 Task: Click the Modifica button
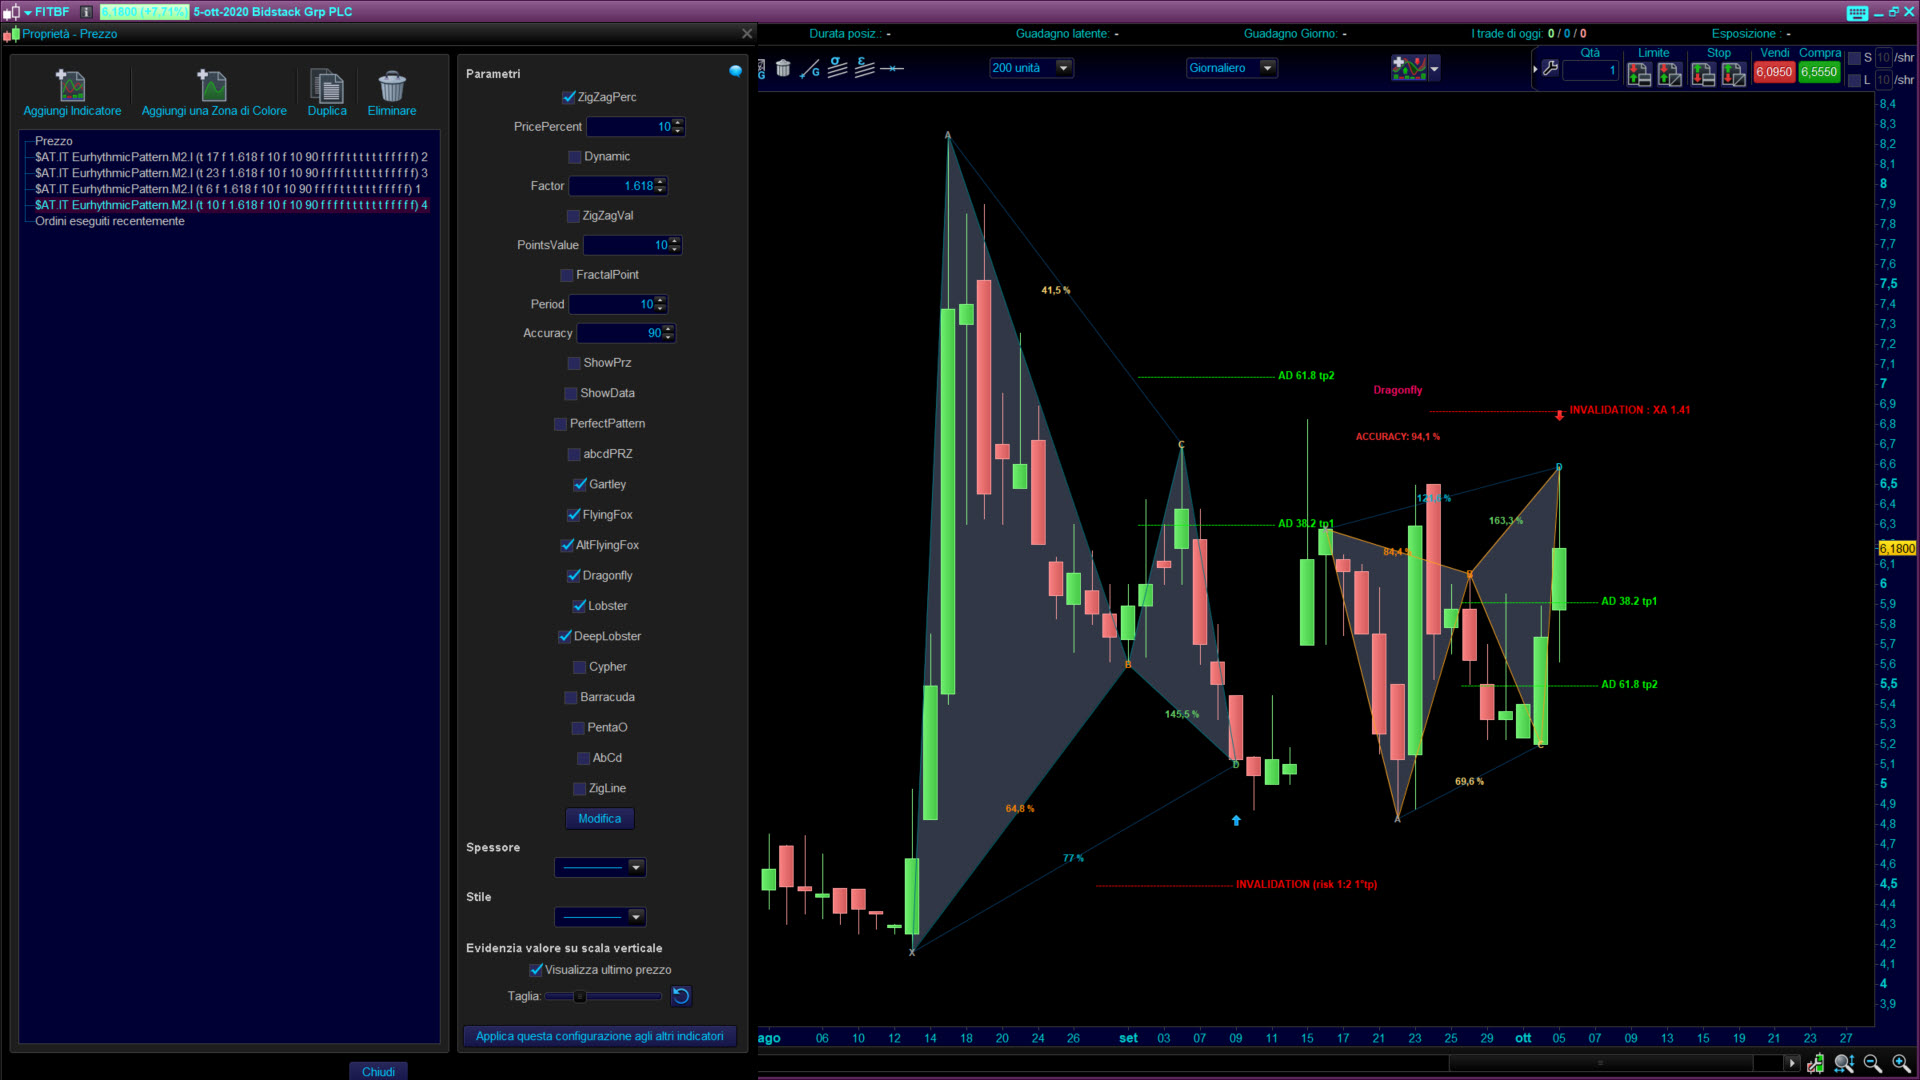599,819
